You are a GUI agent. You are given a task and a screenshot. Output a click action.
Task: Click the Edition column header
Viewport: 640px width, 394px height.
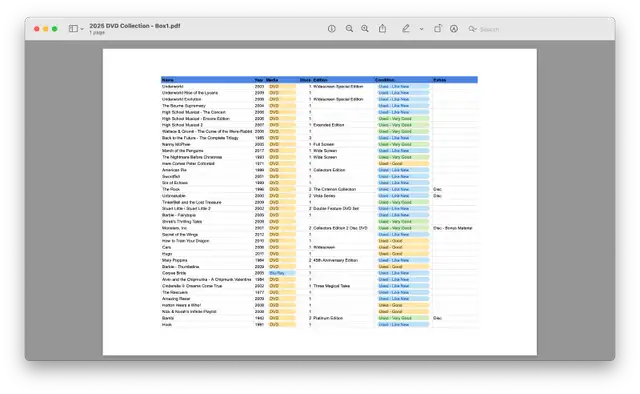click(x=320, y=80)
